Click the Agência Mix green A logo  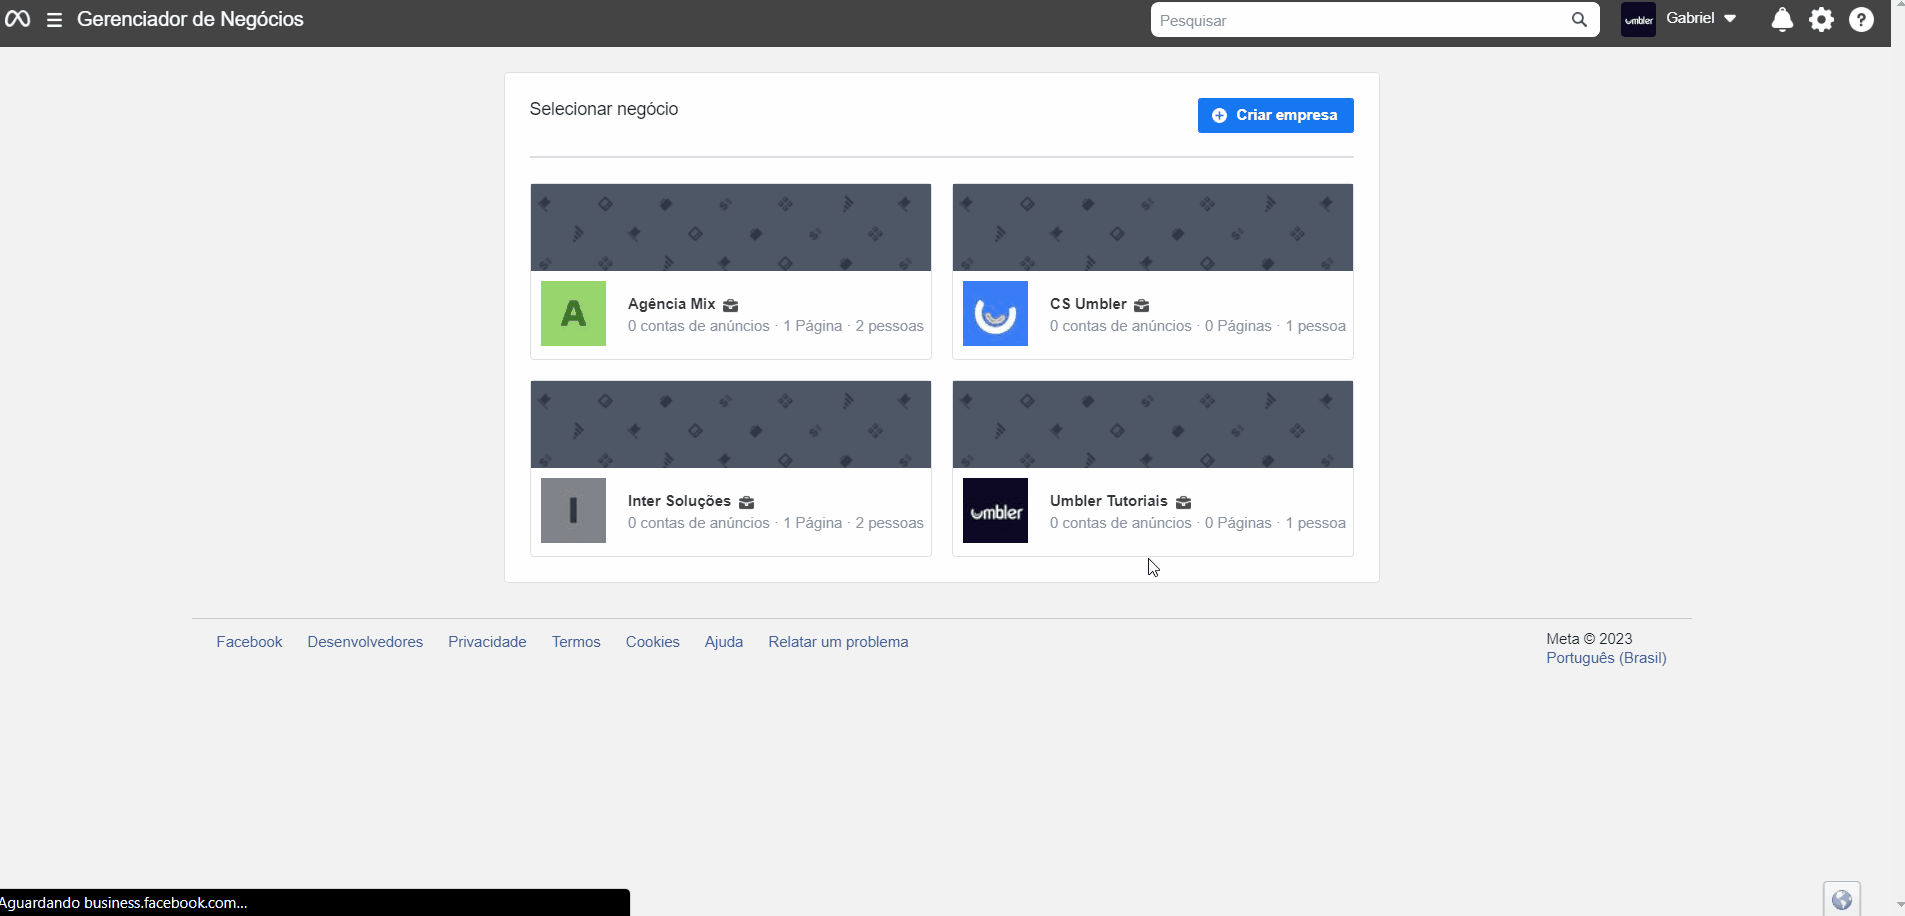tap(573, 313)
